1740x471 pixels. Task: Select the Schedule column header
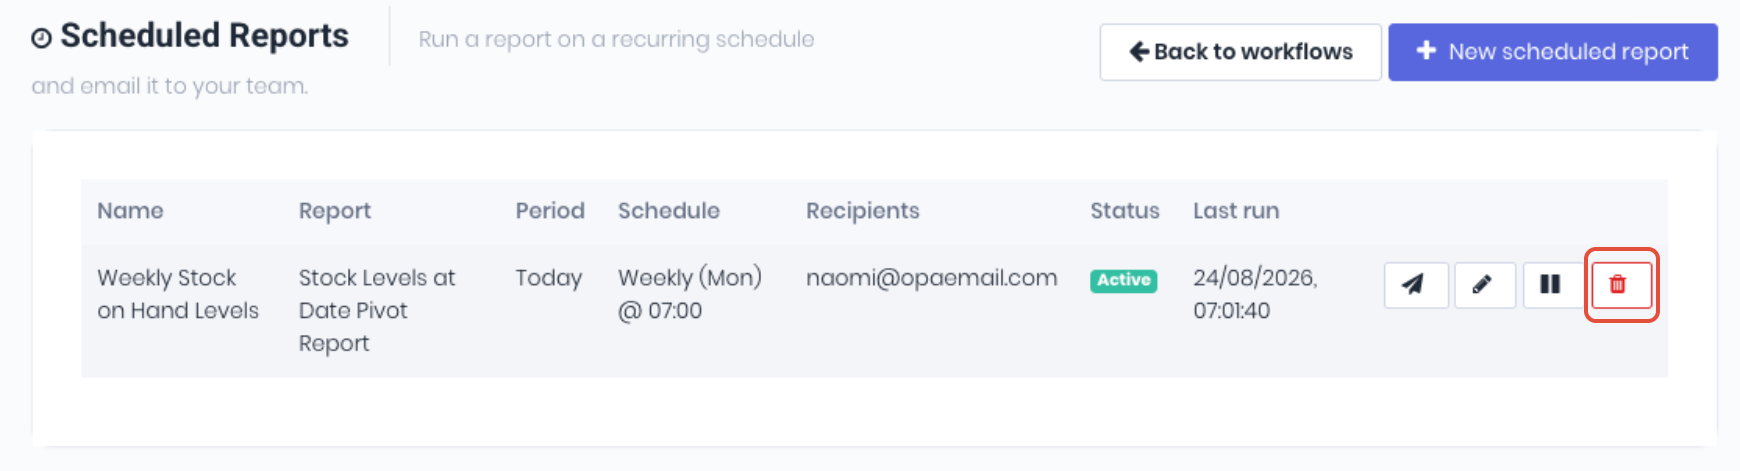[669, 211]
